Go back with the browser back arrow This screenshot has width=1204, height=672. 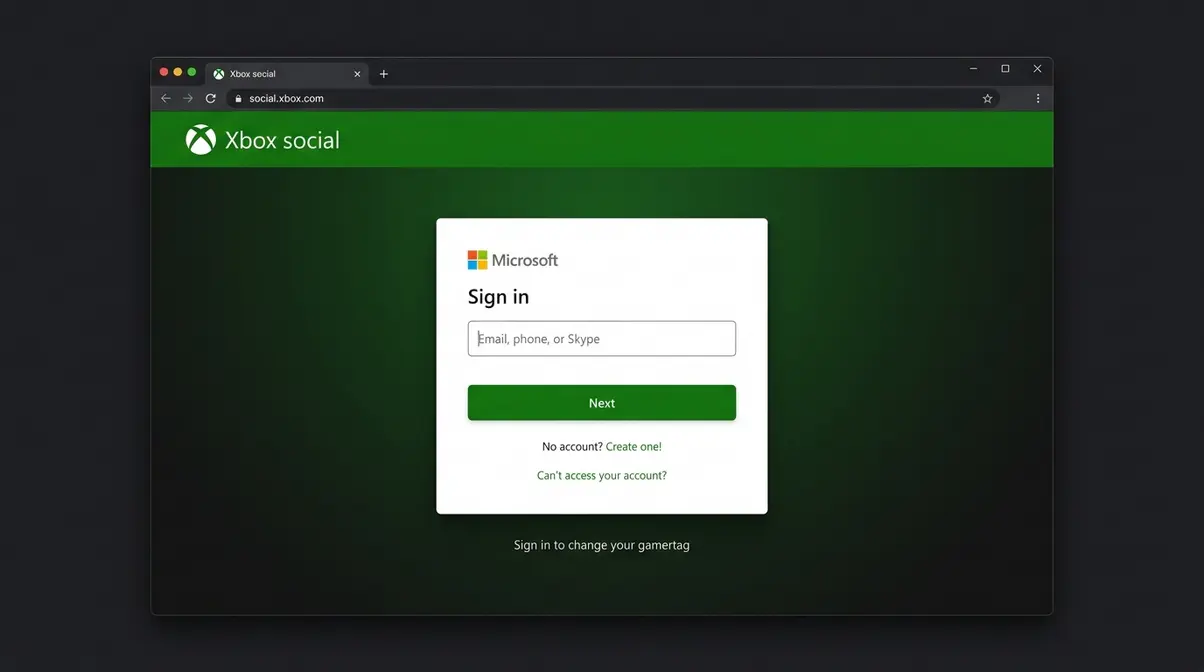(x=166, y=98)
